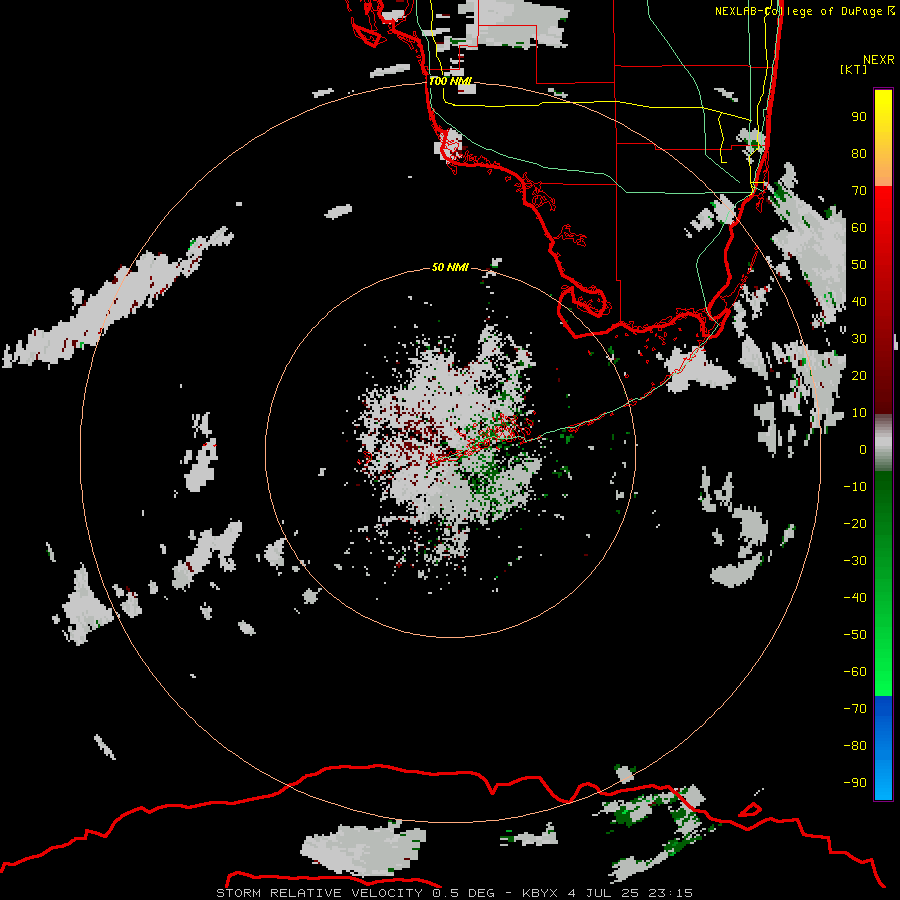This screenshot has height=900, width=900.
Task: Click the Storm Relative Velocity caption at bottom
Action: click(x=454, y=893)
